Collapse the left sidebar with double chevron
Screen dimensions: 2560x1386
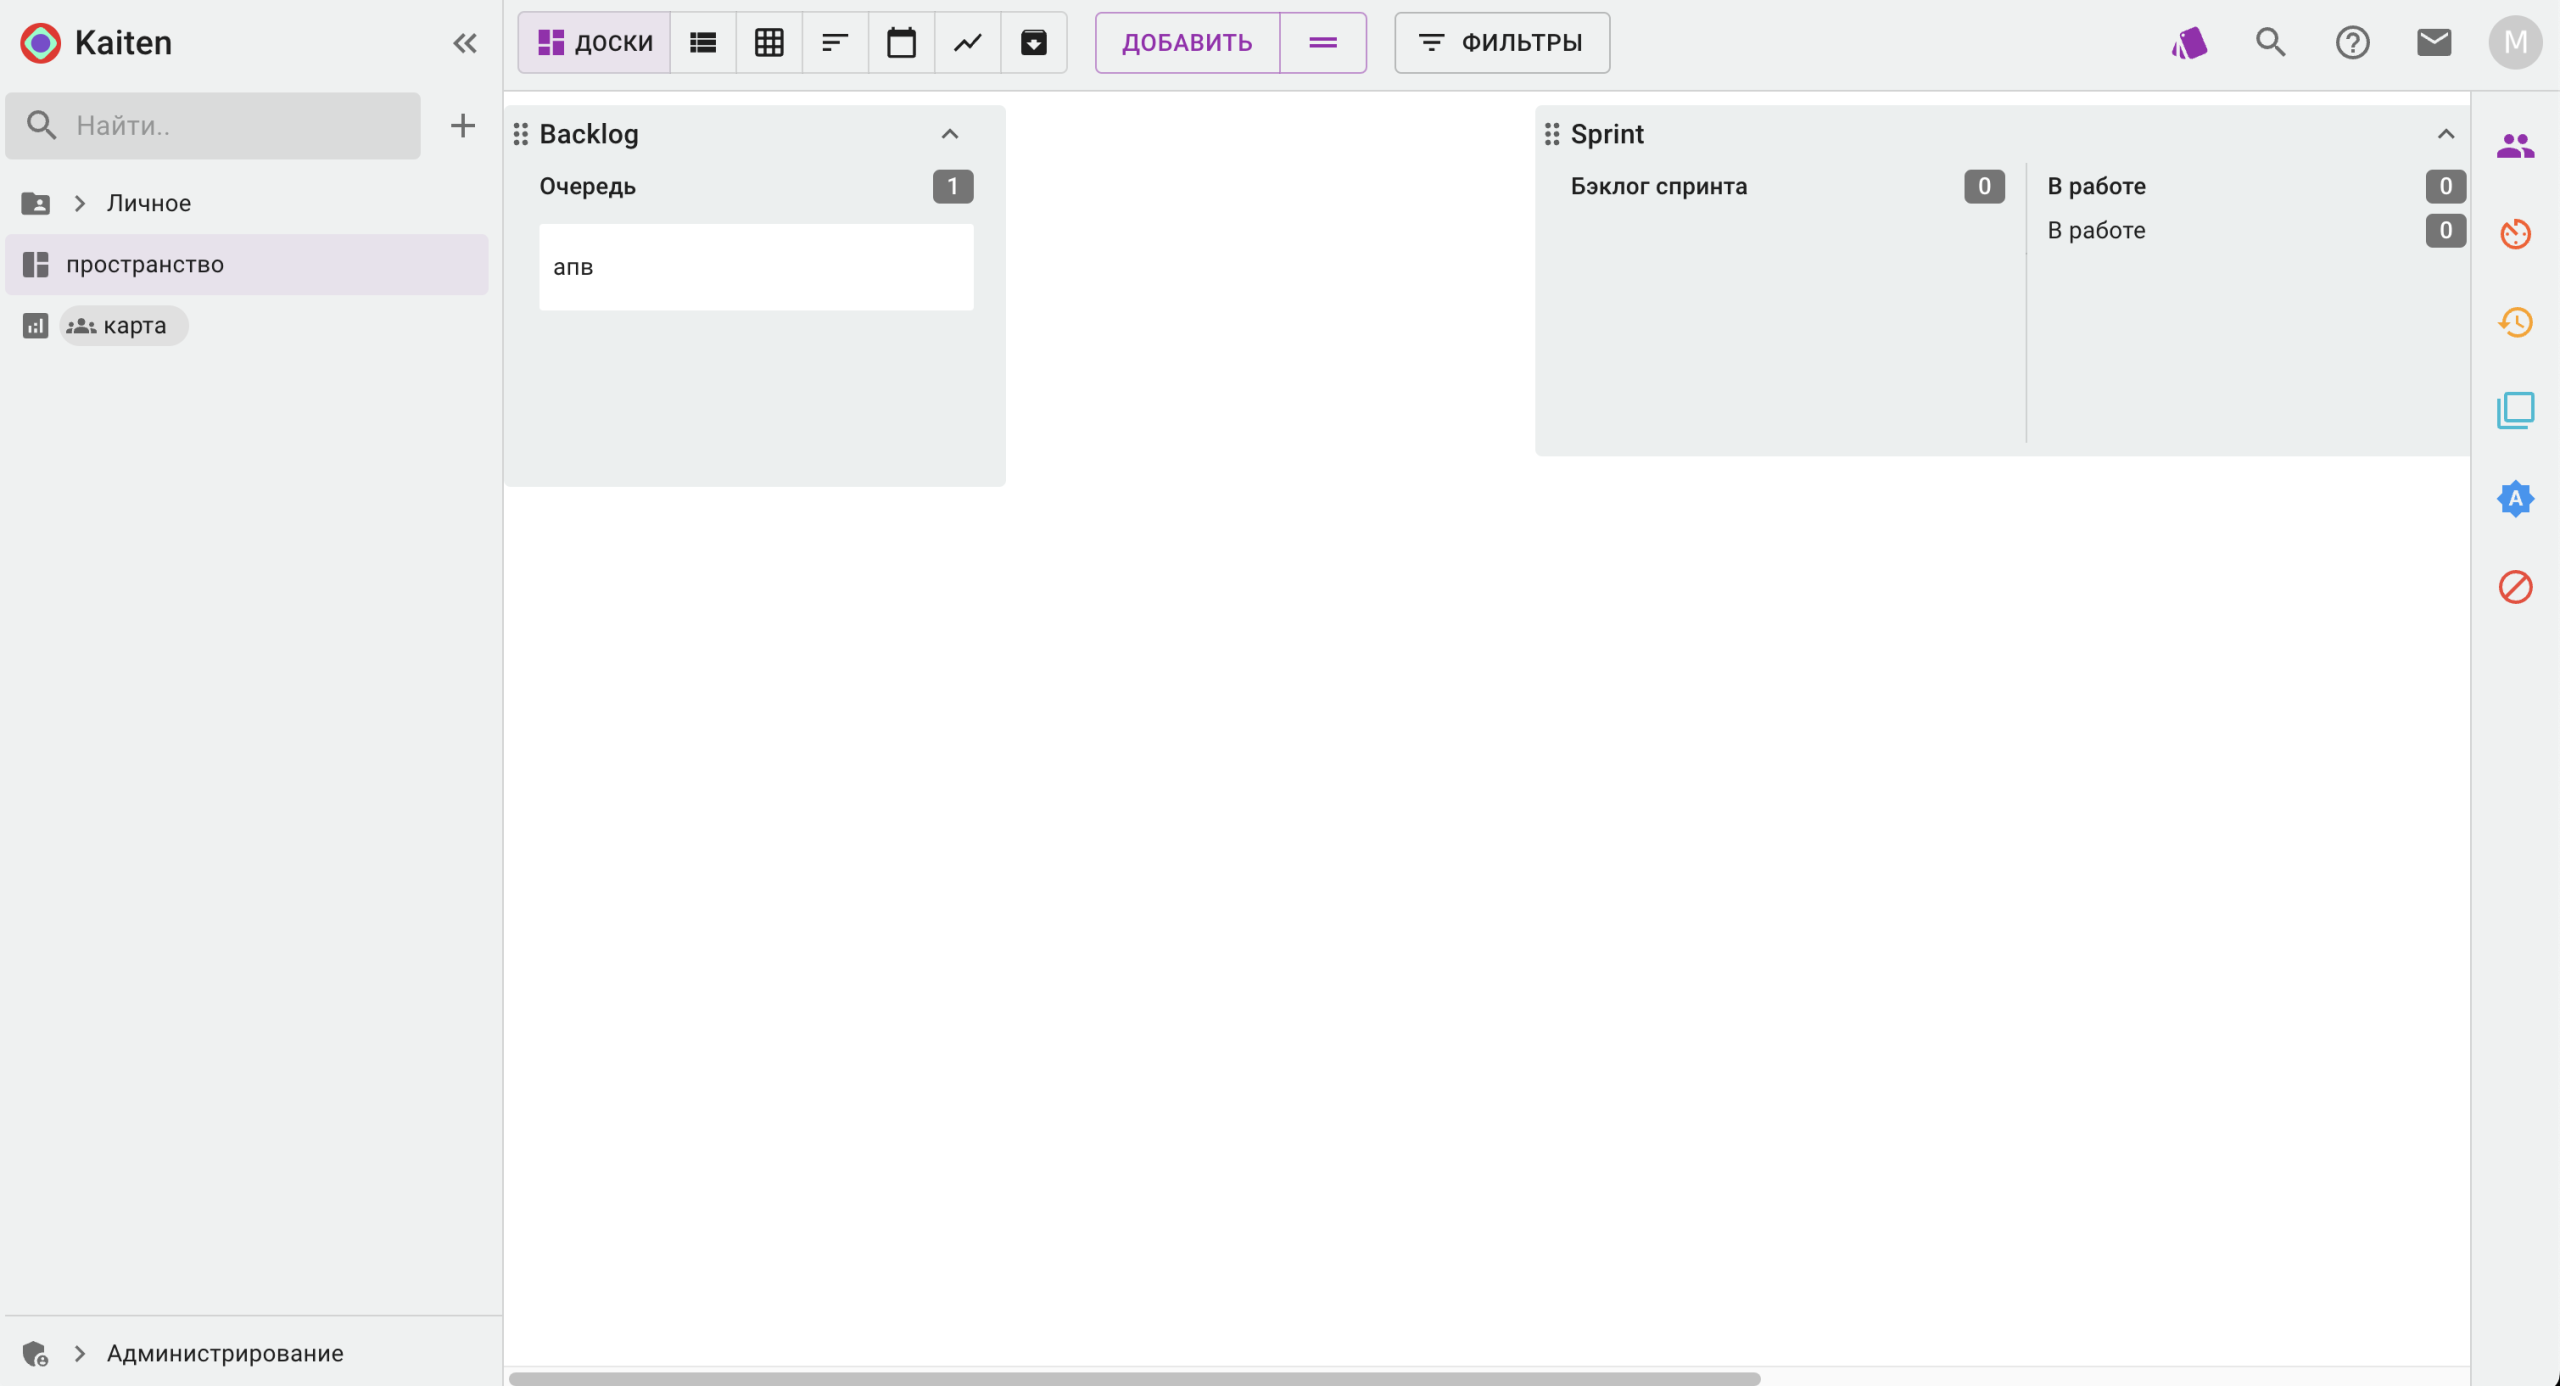point(464,42)
